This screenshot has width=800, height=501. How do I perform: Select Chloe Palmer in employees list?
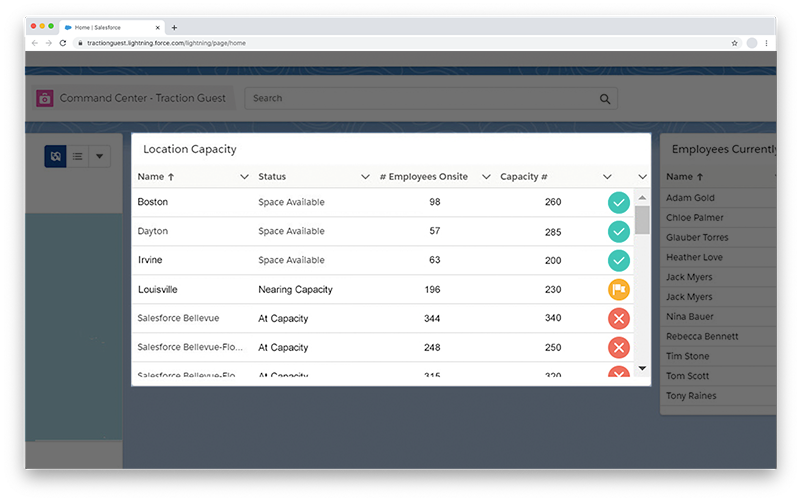(694, 218)
